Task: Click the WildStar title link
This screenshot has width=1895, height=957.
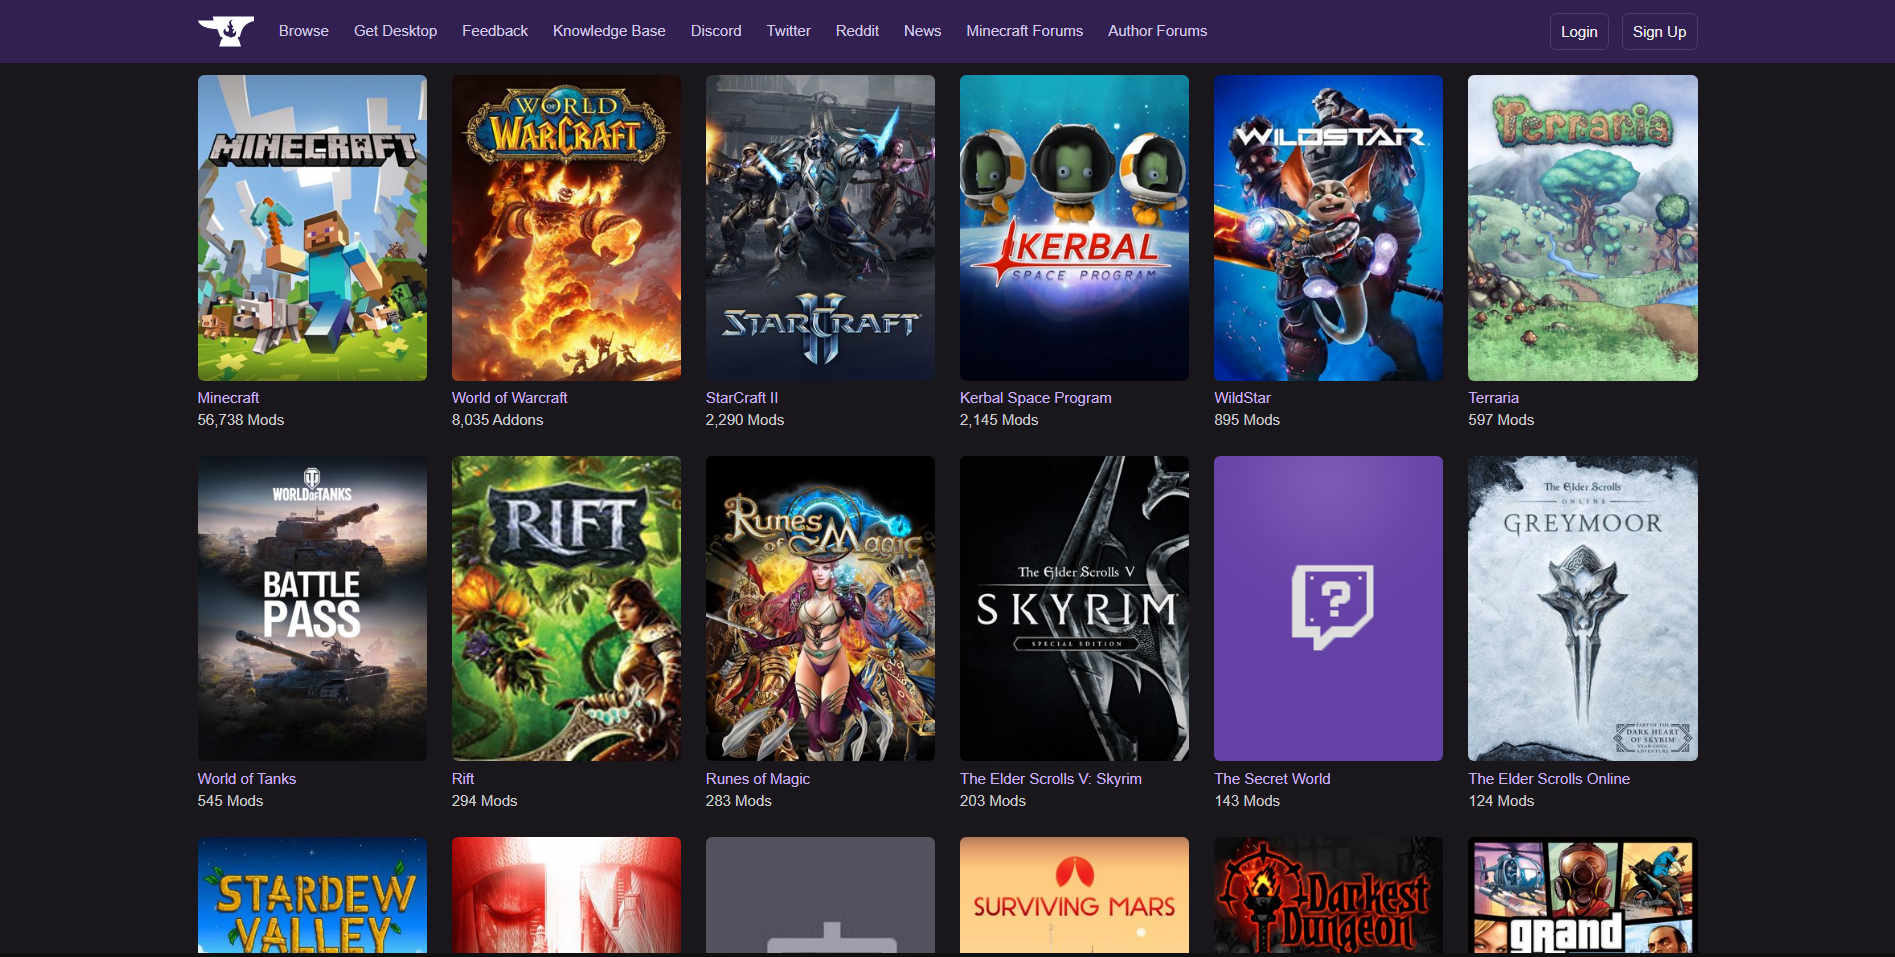Action: 1242,398
